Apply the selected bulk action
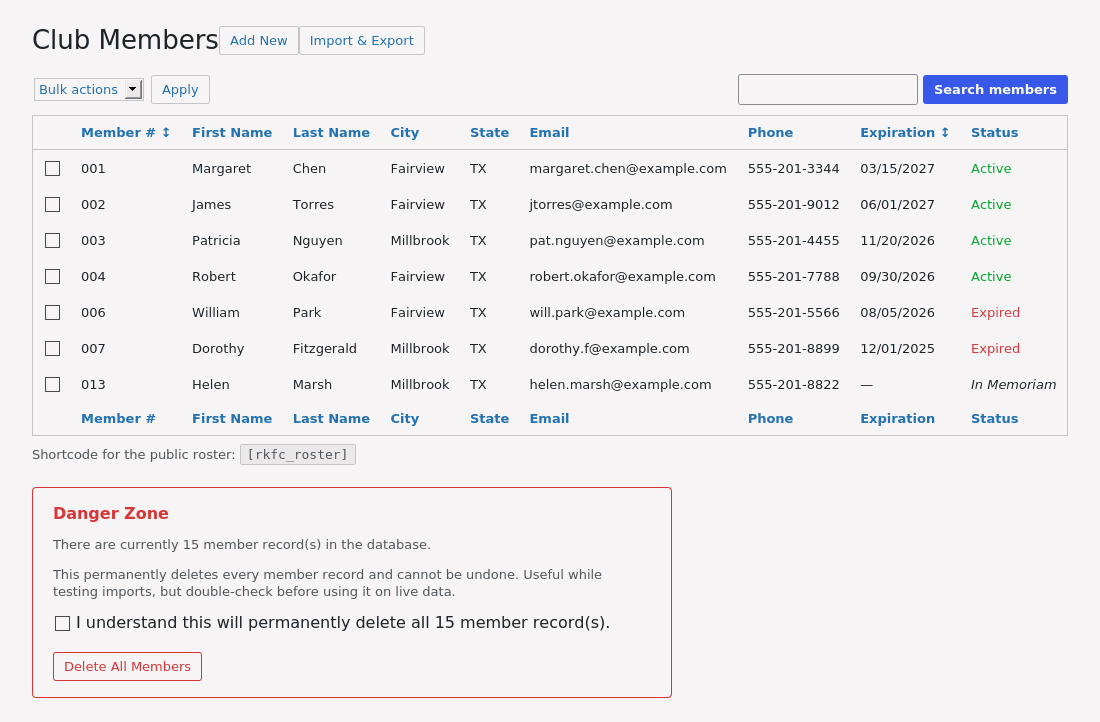 (180, 90)
